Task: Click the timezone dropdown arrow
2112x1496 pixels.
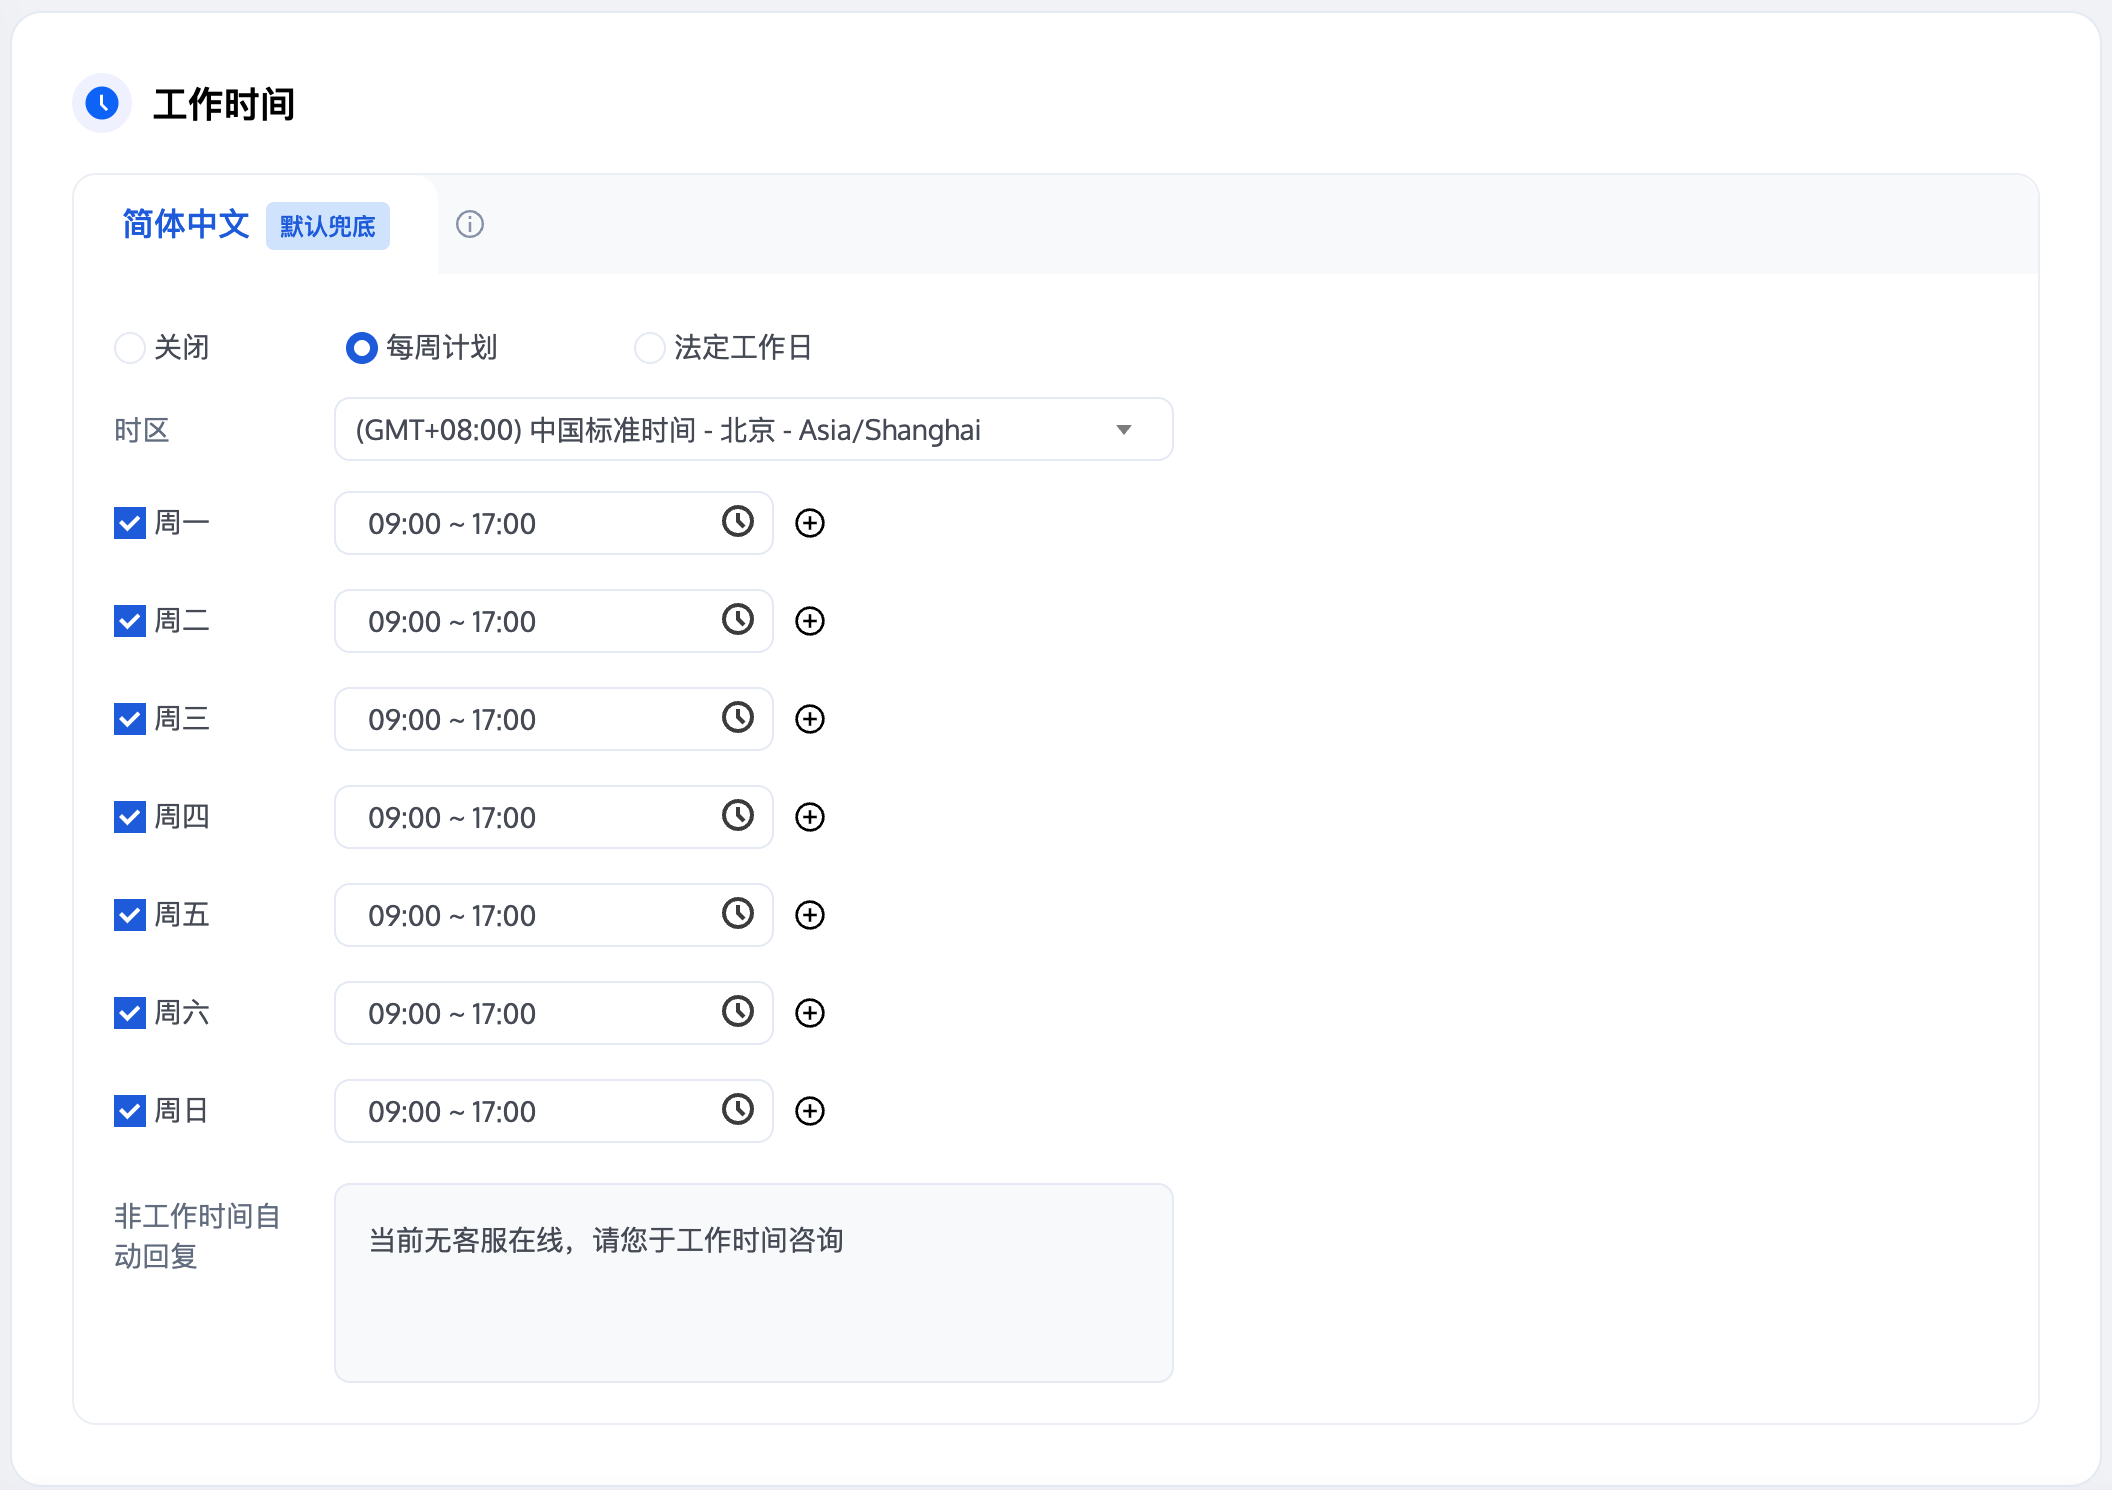Action: 1123,430
